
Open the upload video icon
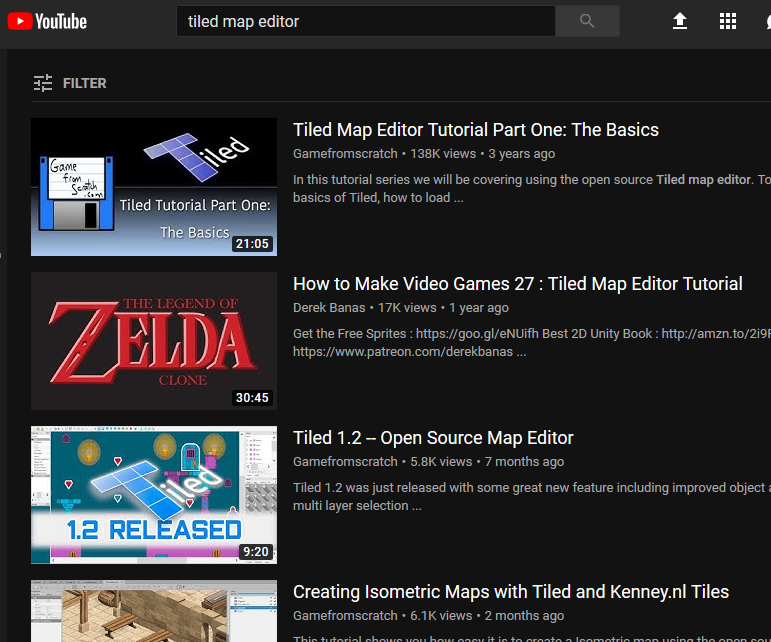tap(680, 21)
